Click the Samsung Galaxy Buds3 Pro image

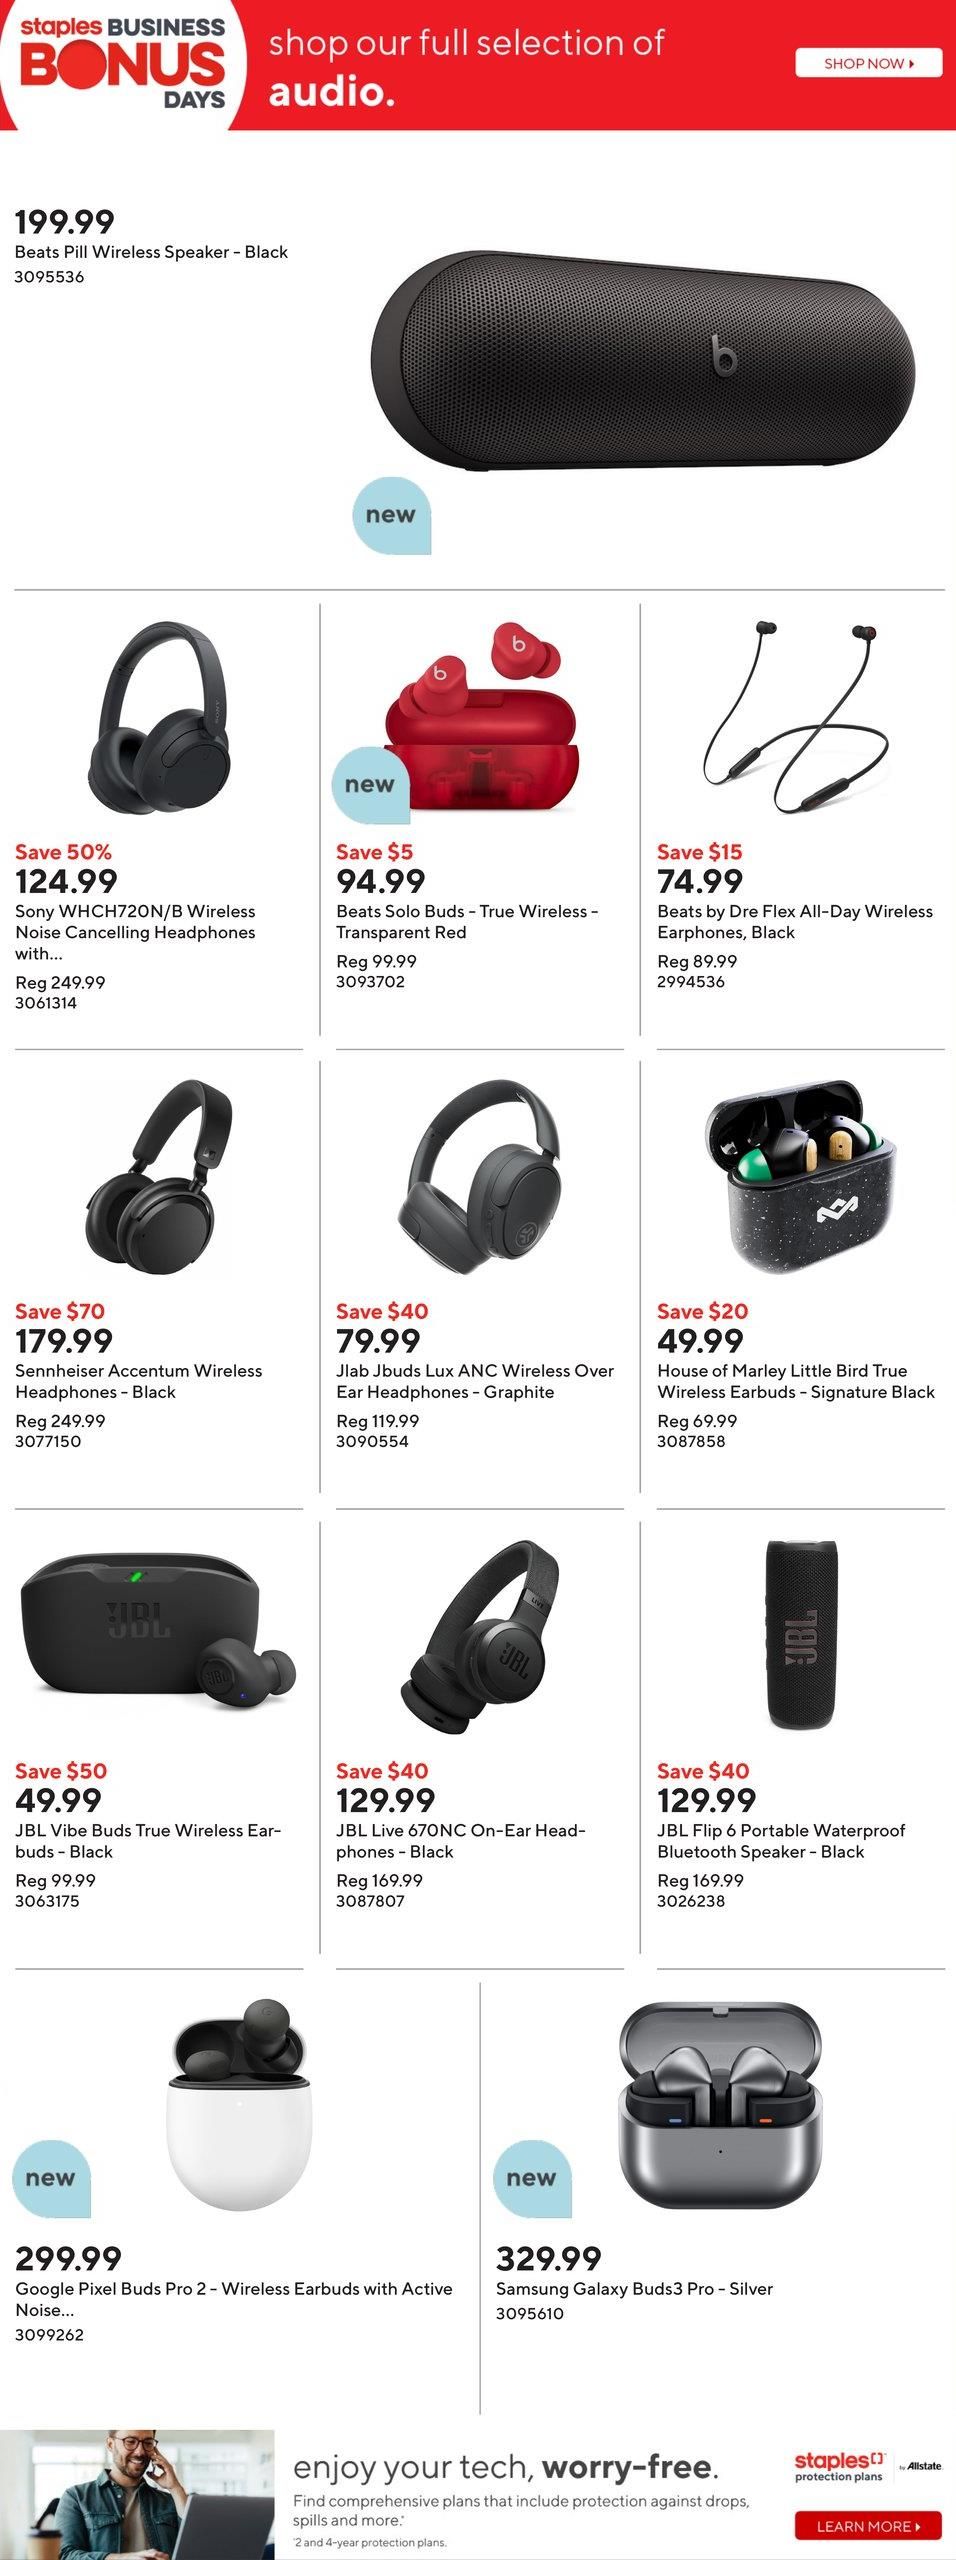pos(720,2098)
